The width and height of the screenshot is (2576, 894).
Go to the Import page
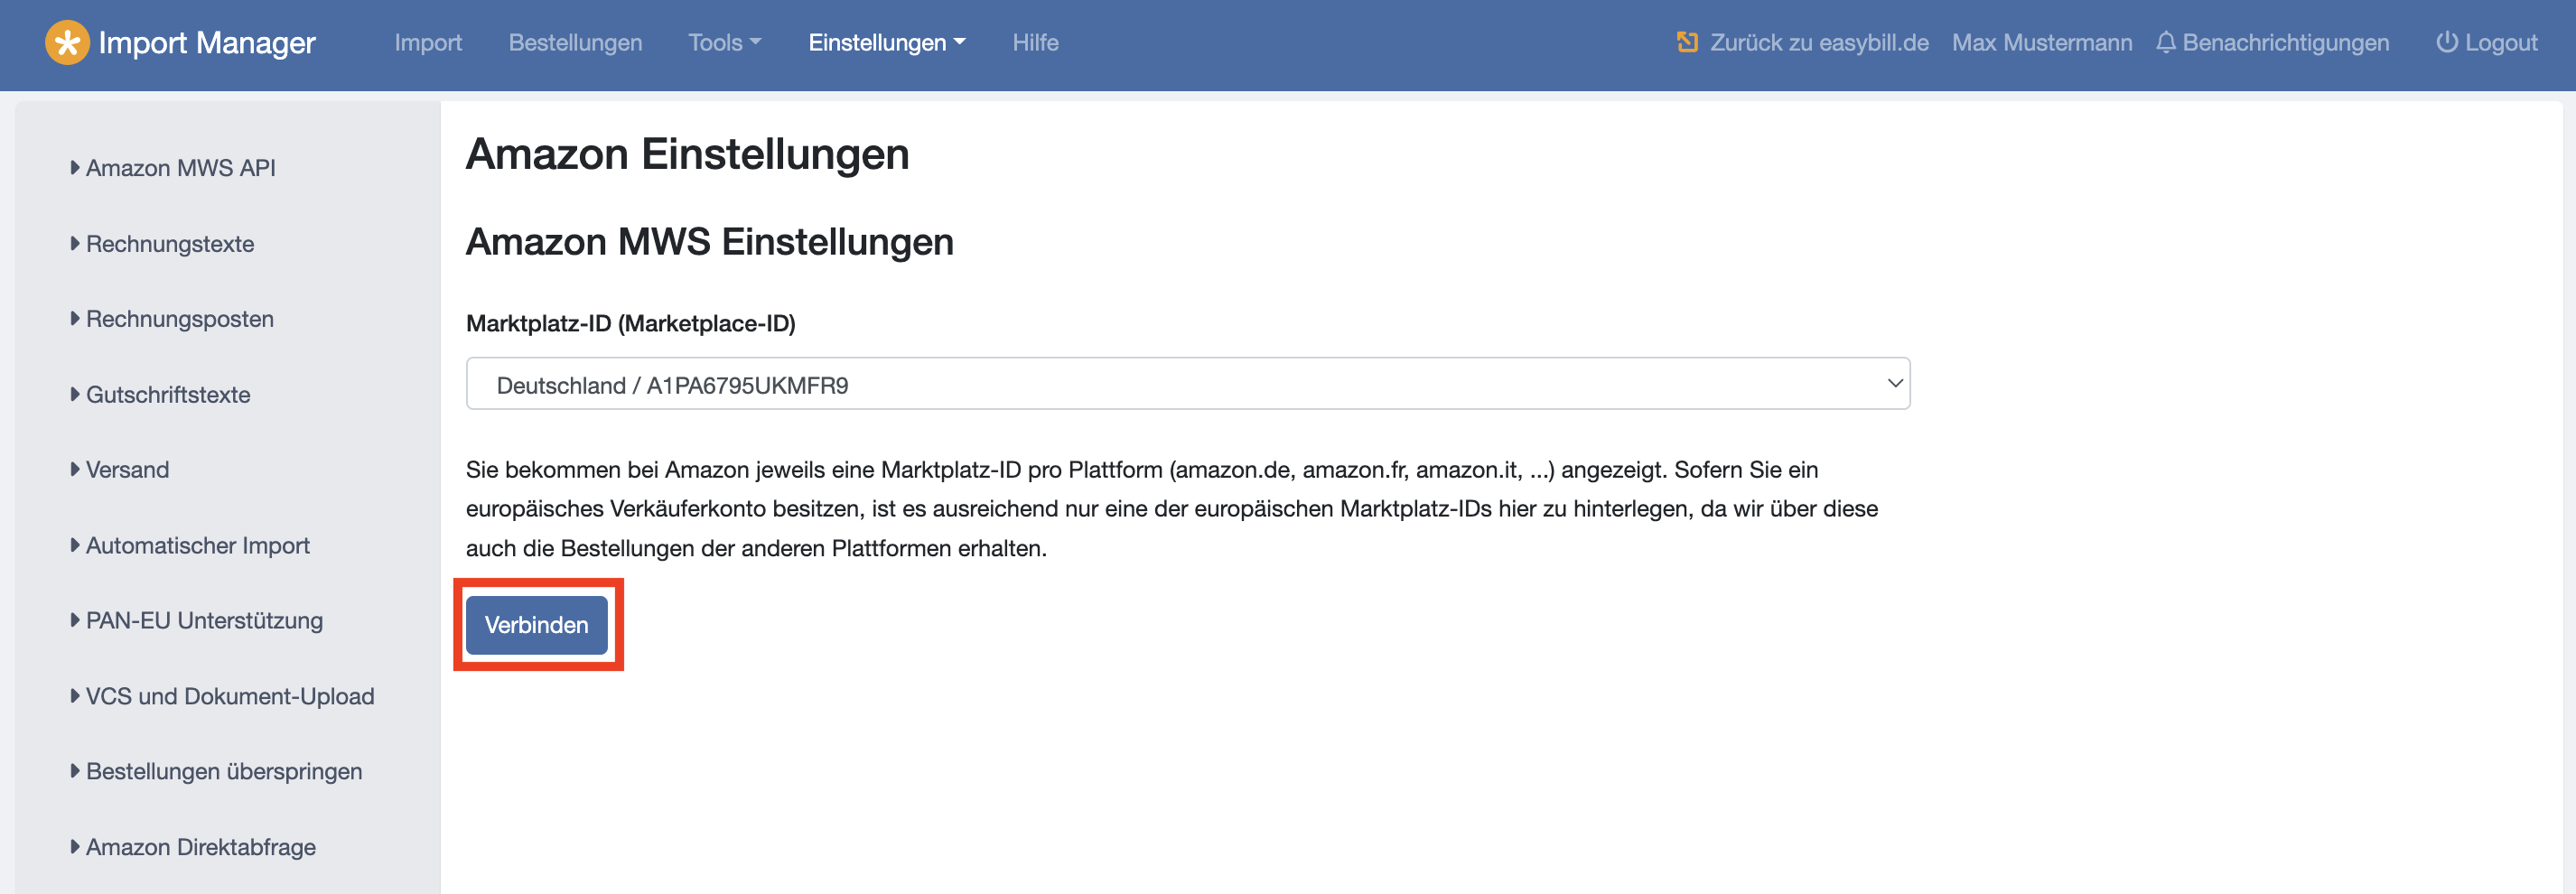(428, 43)
